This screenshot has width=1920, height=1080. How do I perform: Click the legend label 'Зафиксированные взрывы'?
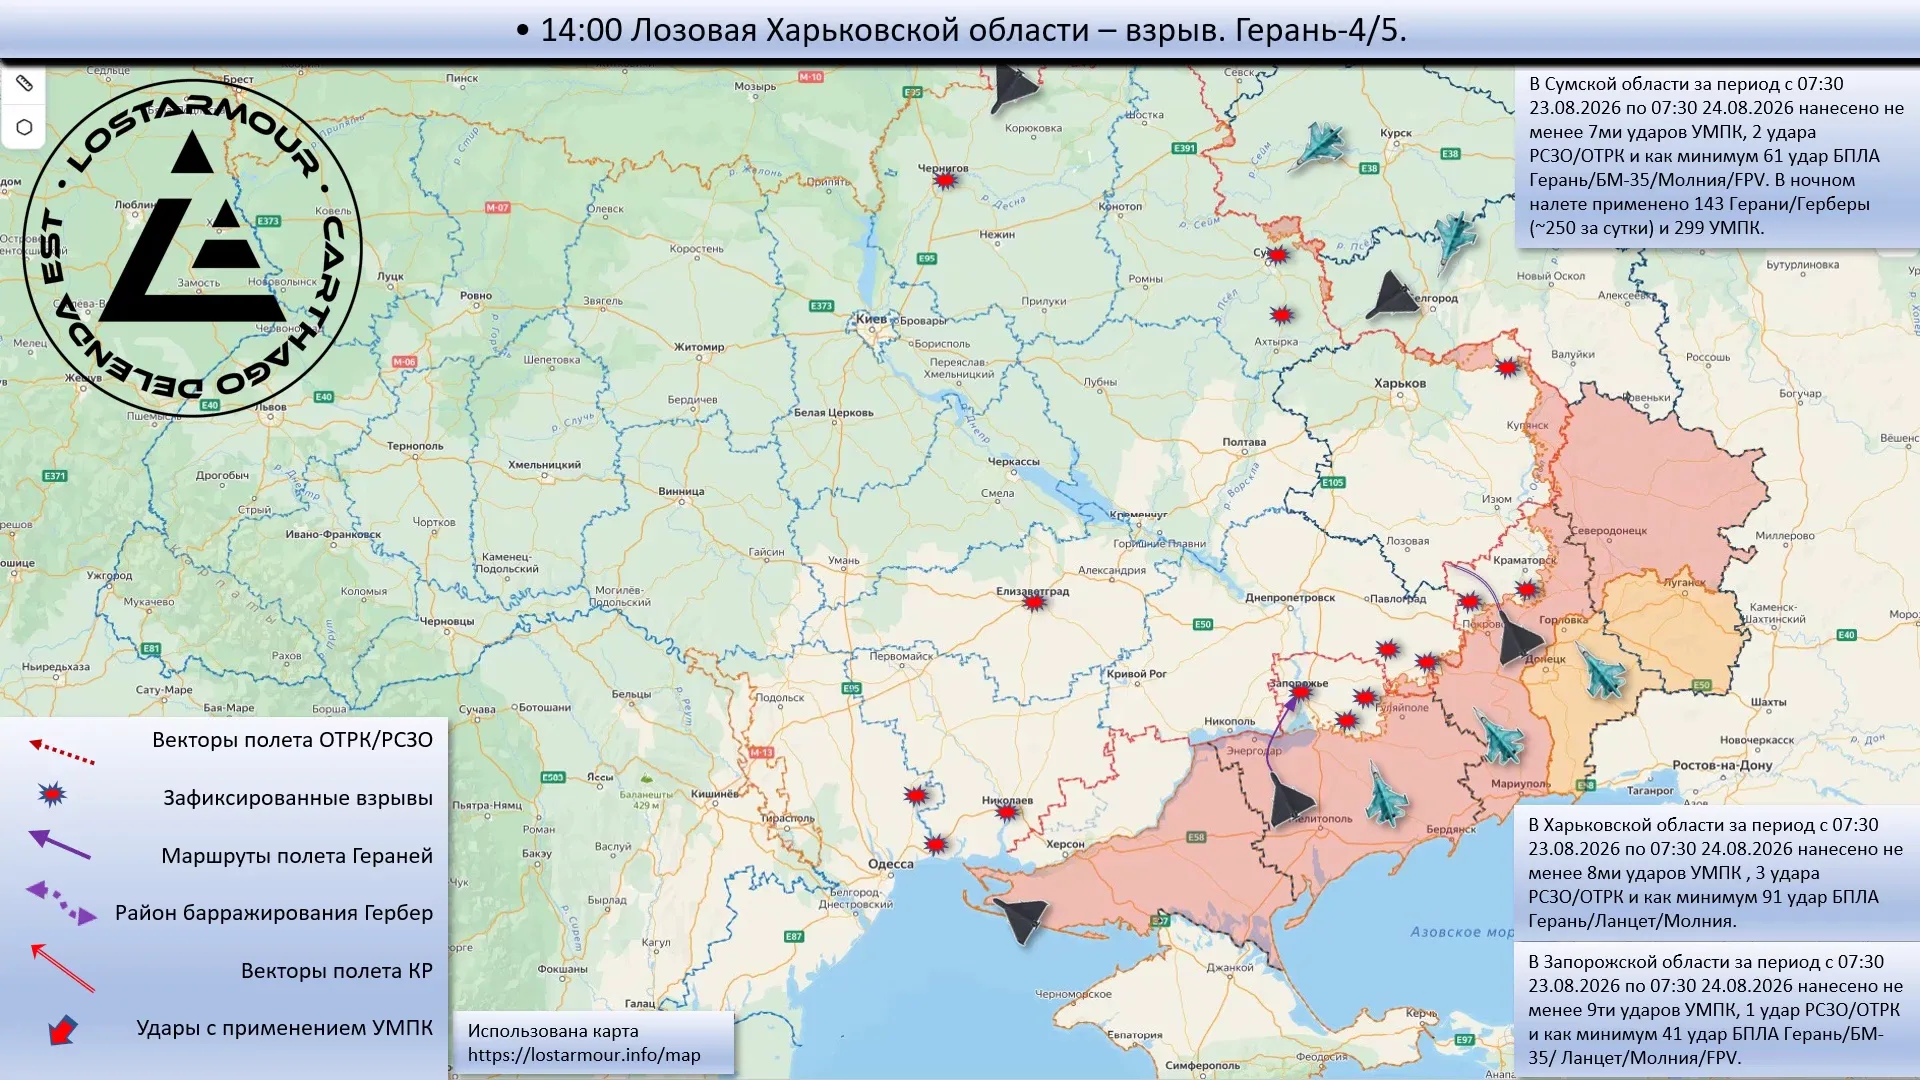(298, 798)
